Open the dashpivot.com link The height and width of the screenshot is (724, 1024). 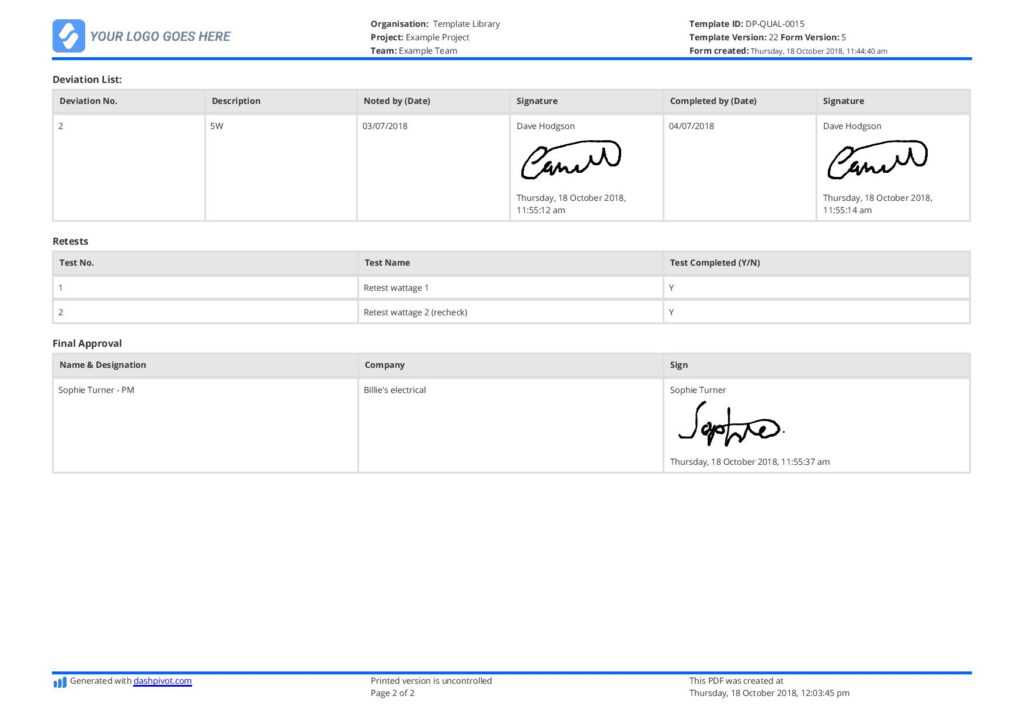(x=165, y=681)
